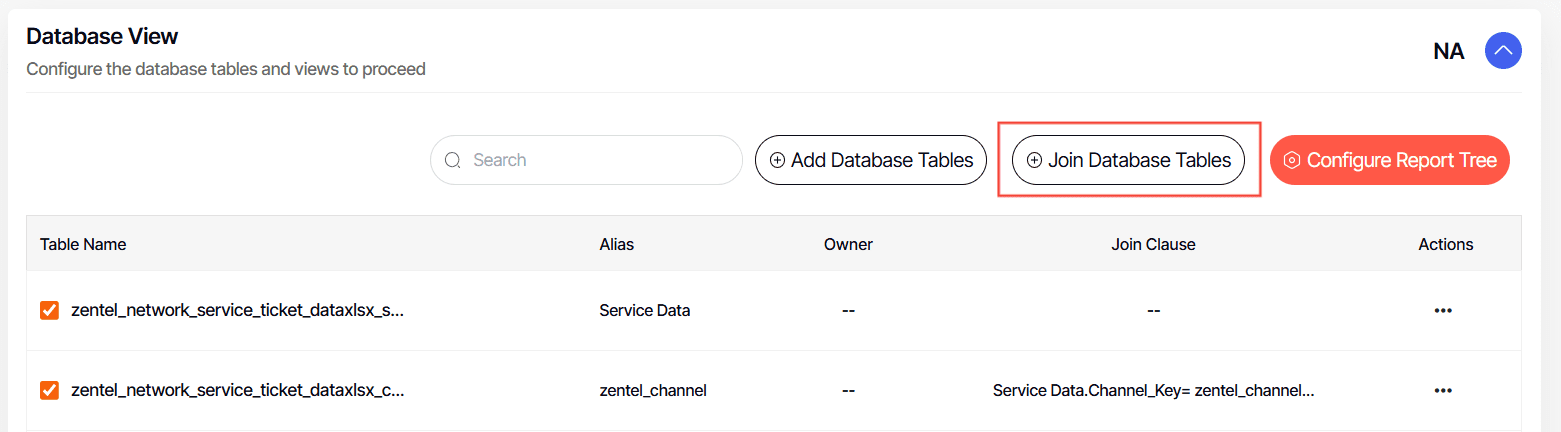Open actions menu for Service Data row
Viewport: 1561px width, 432px height.
click(x=1443, y=310)
